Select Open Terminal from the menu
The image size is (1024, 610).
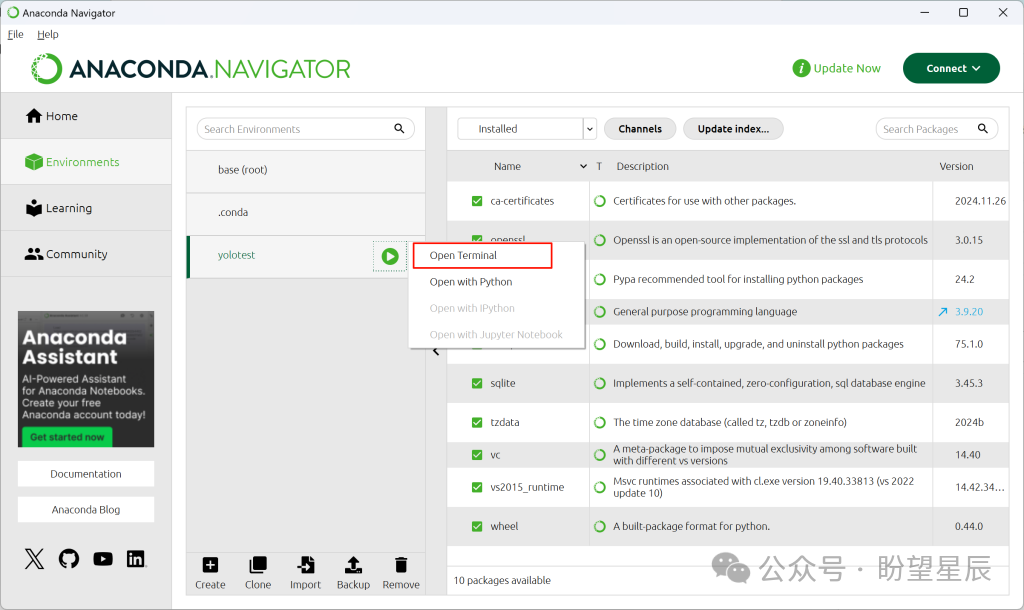[x=483, y=255]
